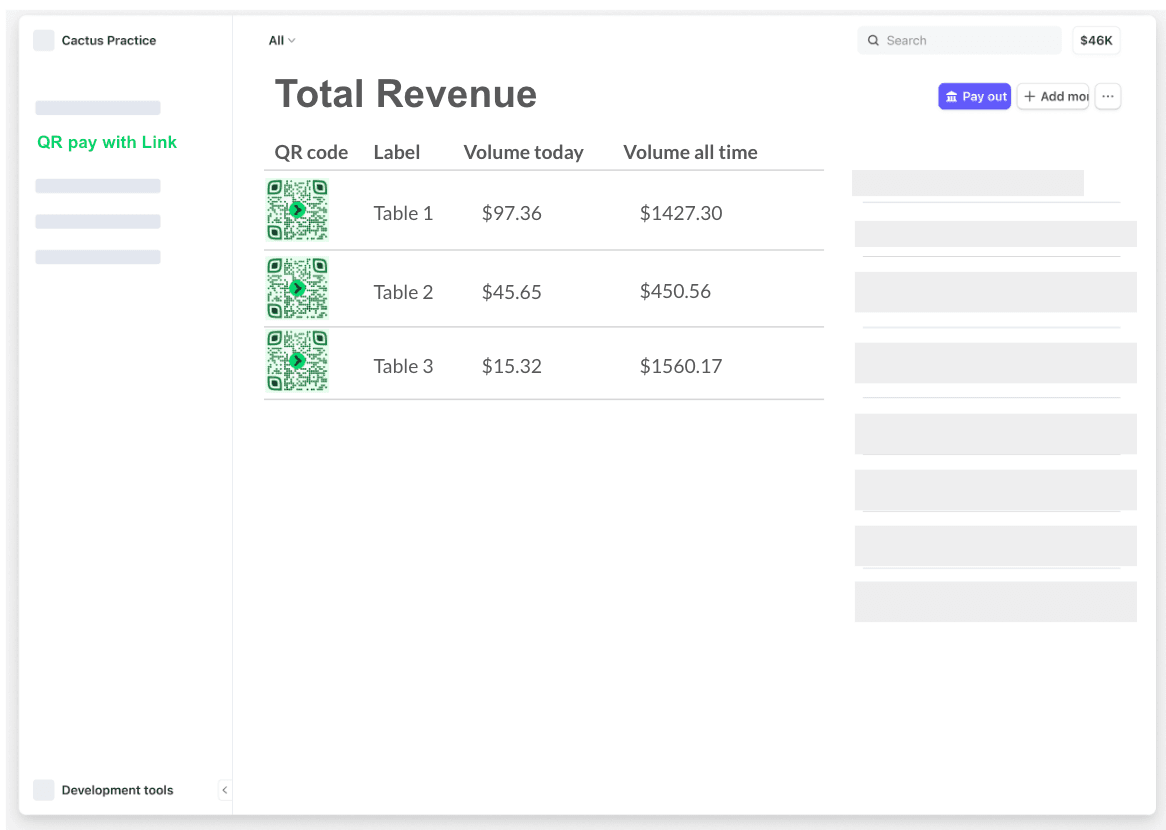This screenshot has height=830, width=1166.
Task: Click the search magnifier icon
Action: tap(873, 40)
